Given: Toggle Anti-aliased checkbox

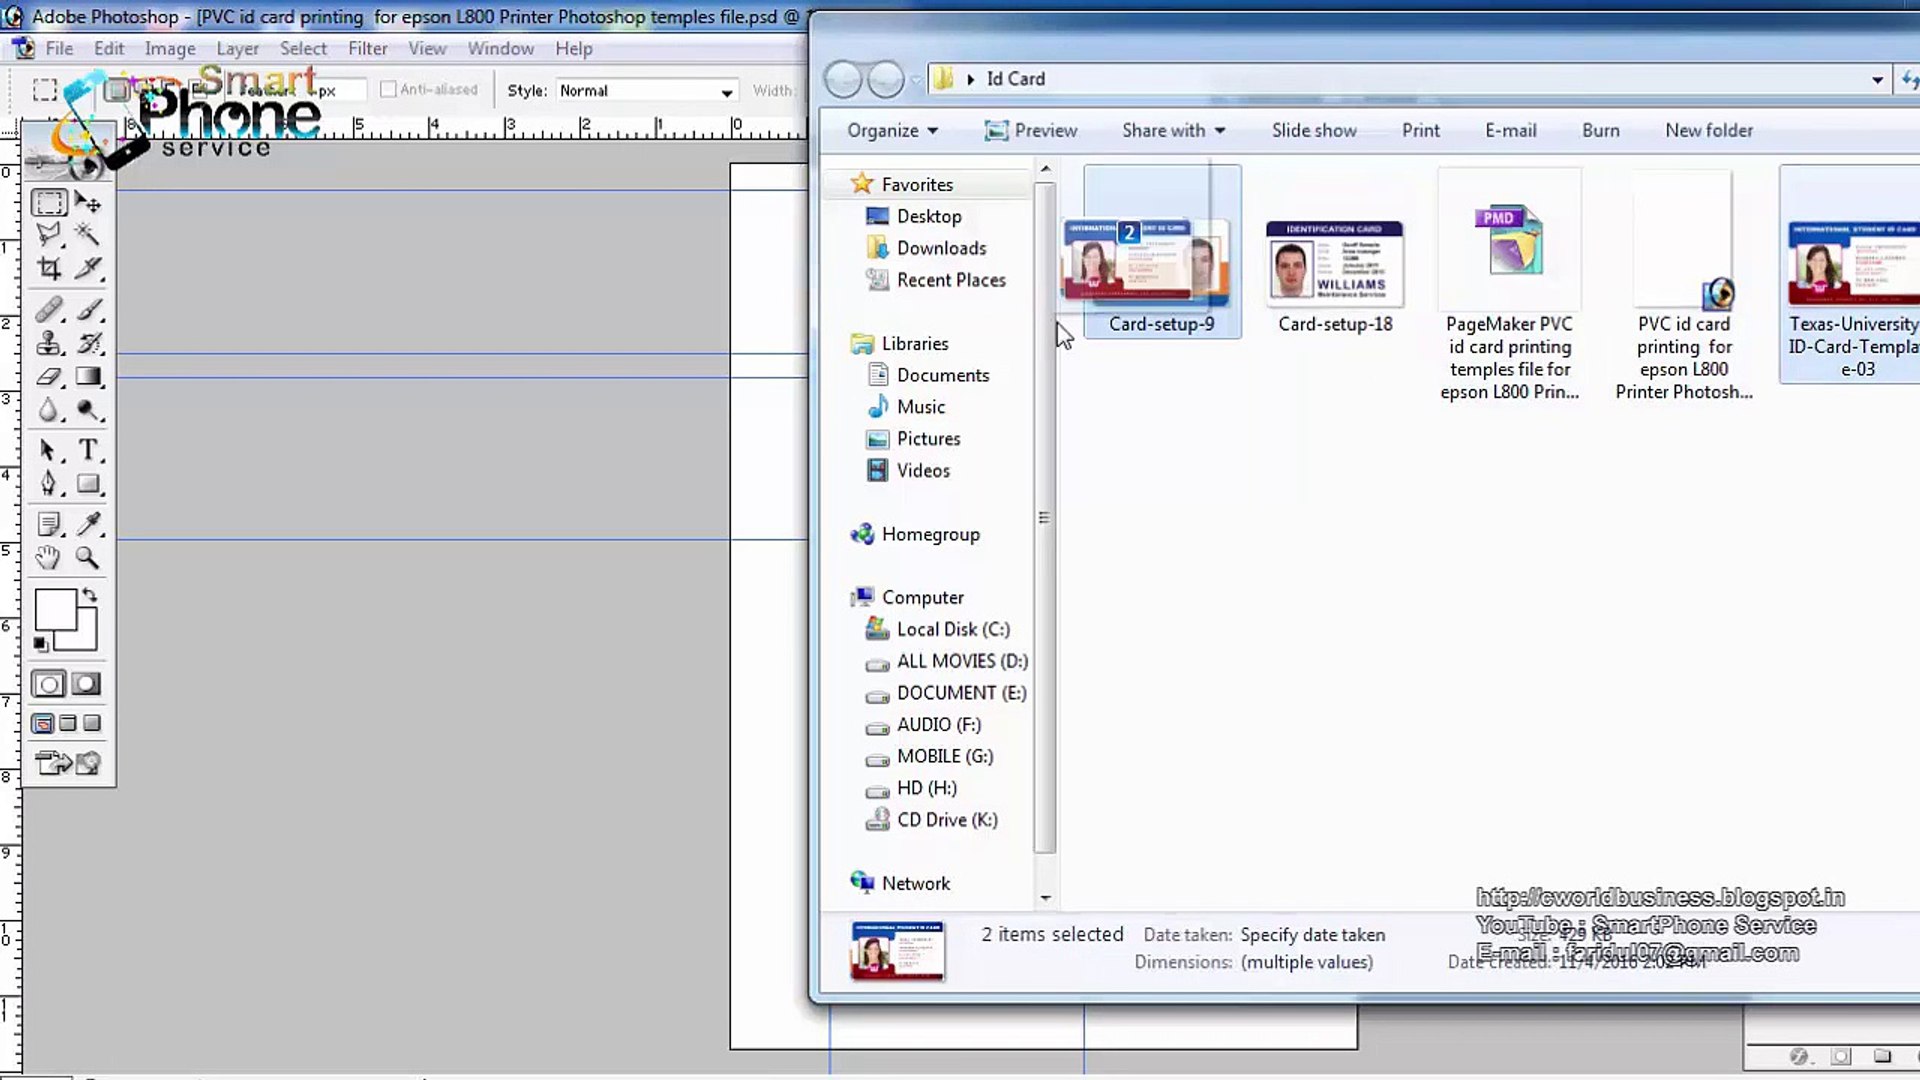Looking at the screenshot, I should [x=388, y=90].
